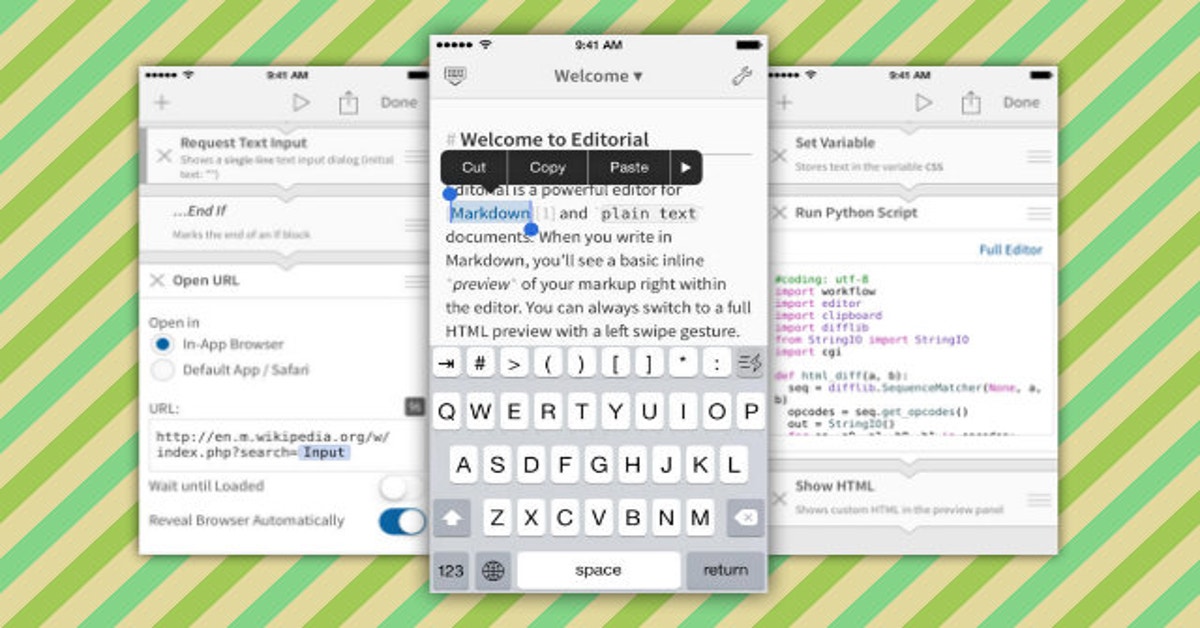This screenshot has width=1200, height=628.
Task: Grab reorder handle of Set Variable action
Action: tap(1039, 157)
